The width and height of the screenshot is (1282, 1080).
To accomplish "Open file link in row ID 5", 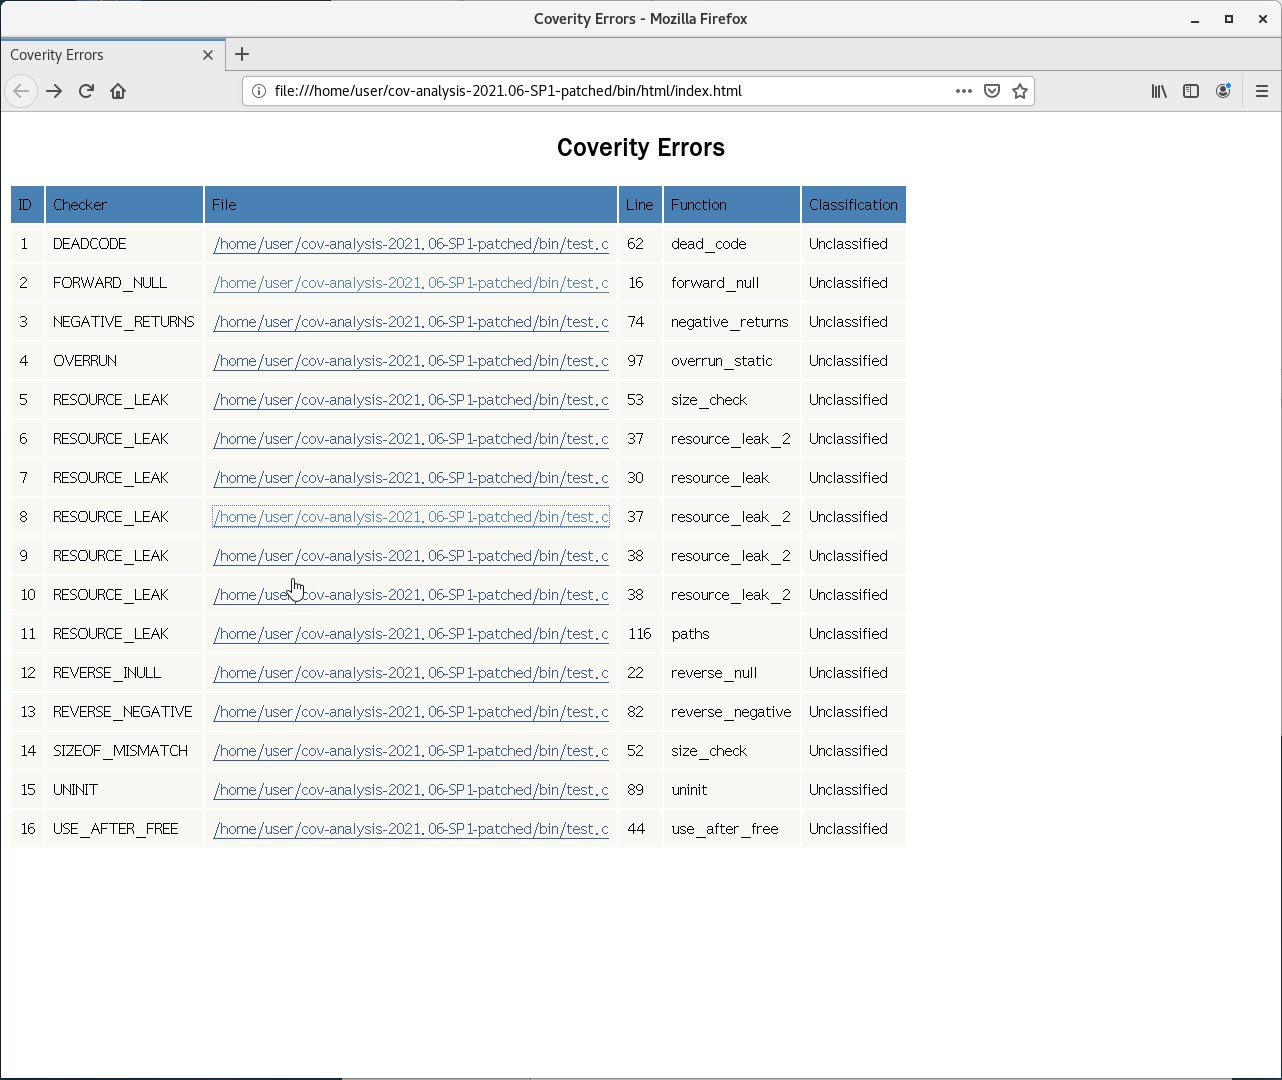I will click(411, 400).
